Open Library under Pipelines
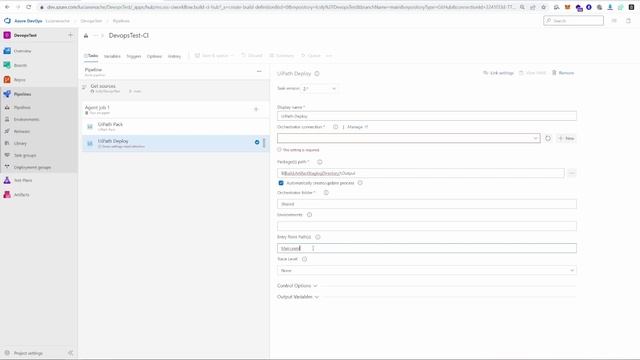This screenshot has width=640, height=360. pos(20,143)
